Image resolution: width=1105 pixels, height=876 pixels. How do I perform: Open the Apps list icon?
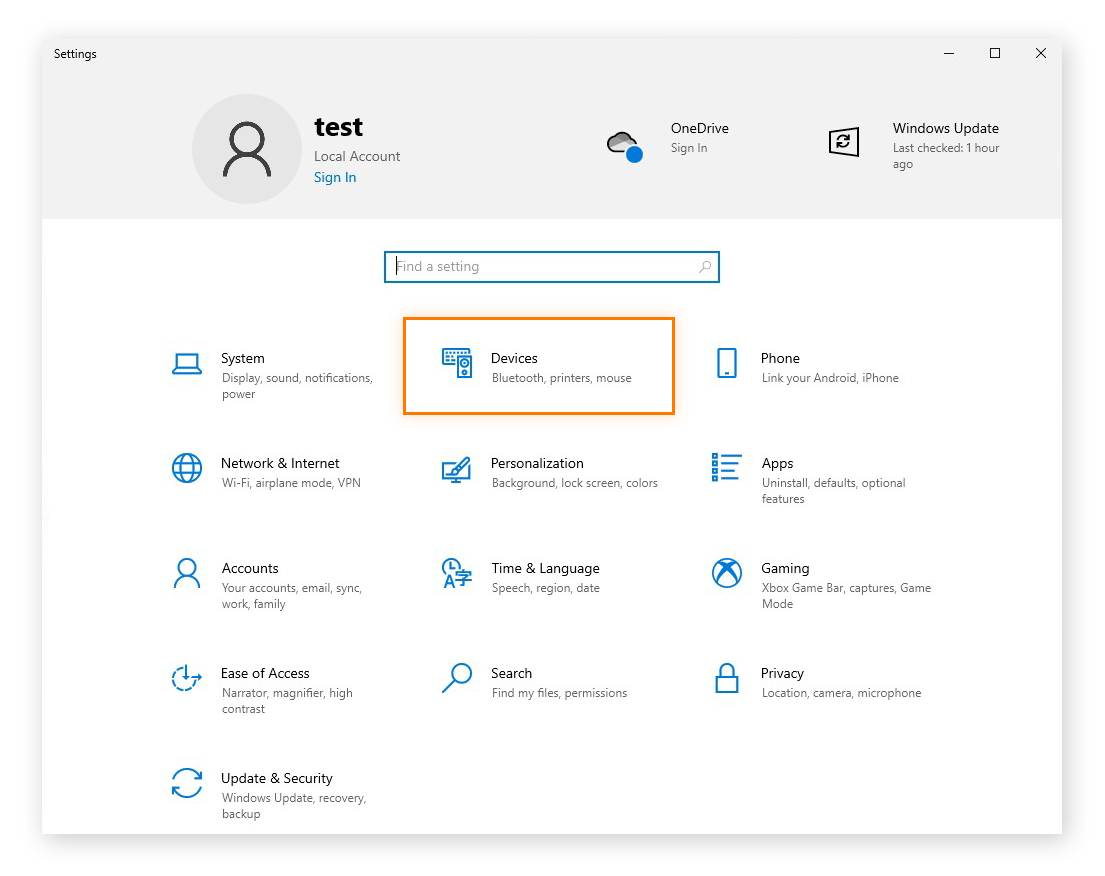(727, 467)
